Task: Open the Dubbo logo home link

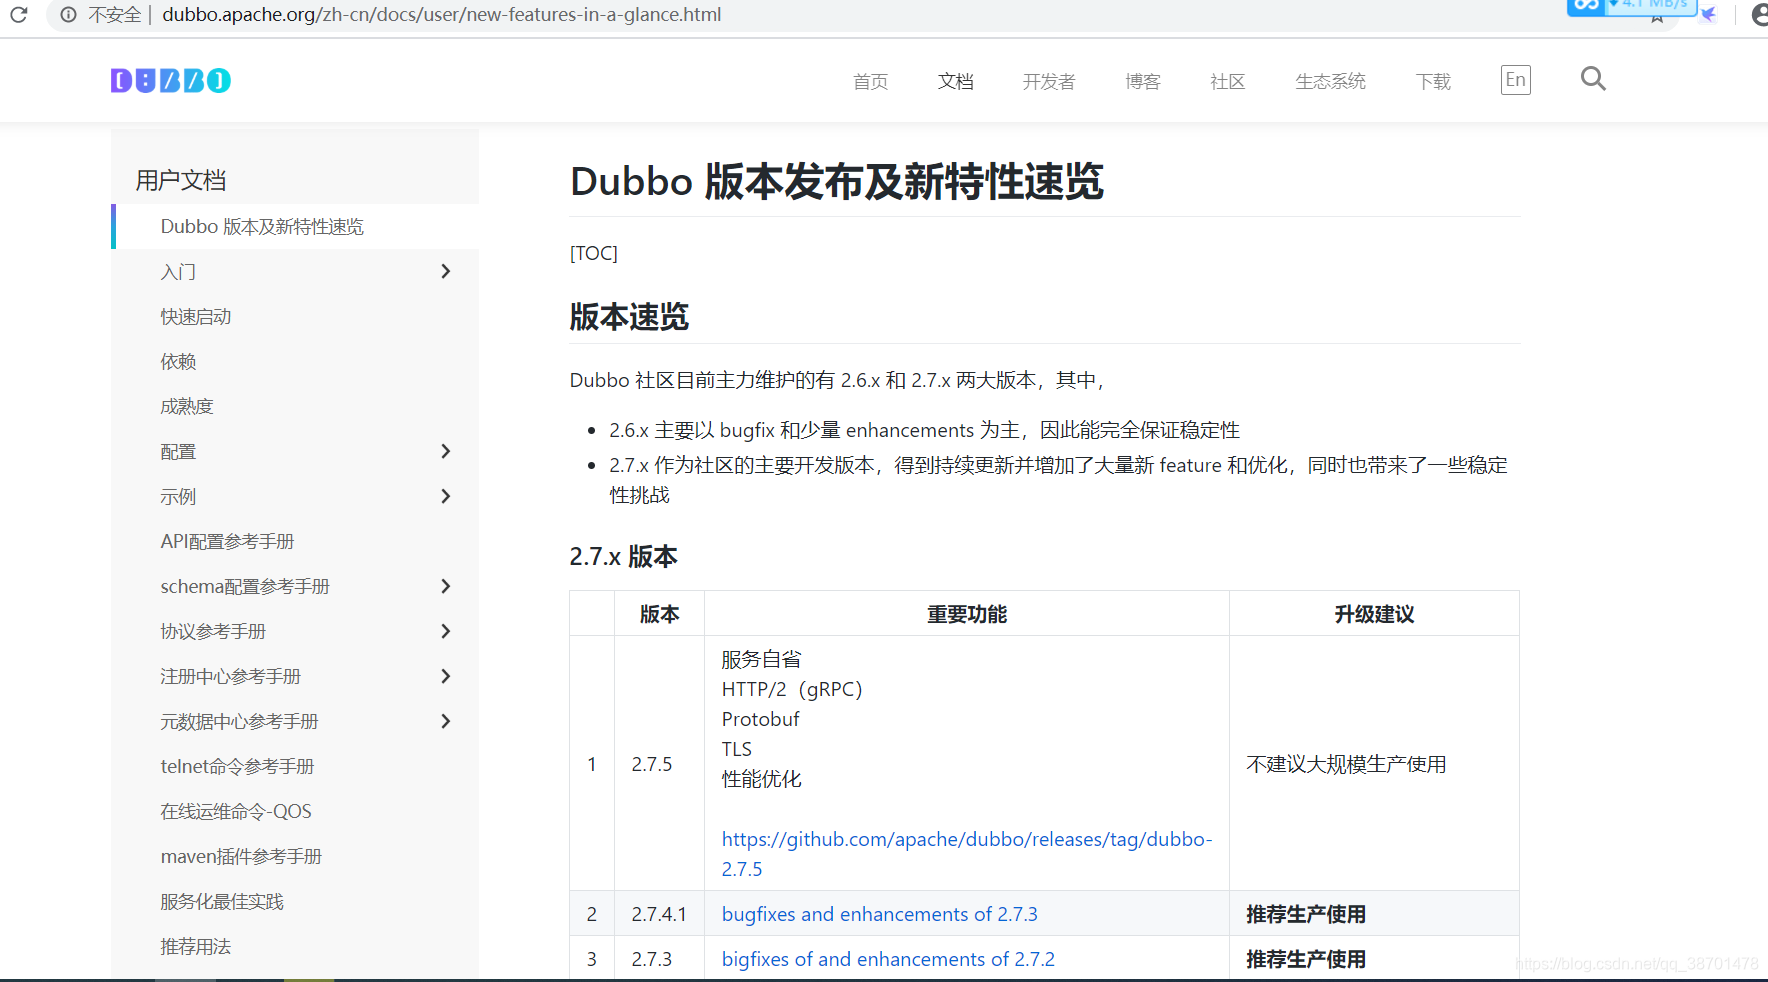Action: pyautogui.click(x=171, y=81)
